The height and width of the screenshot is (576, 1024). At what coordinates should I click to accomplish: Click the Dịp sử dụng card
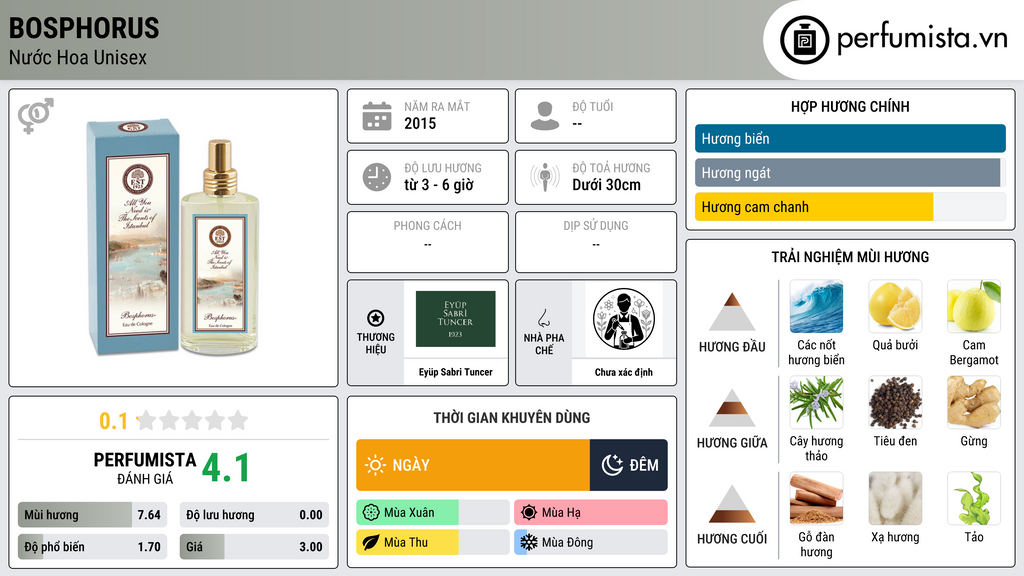(x=596, y=242)
